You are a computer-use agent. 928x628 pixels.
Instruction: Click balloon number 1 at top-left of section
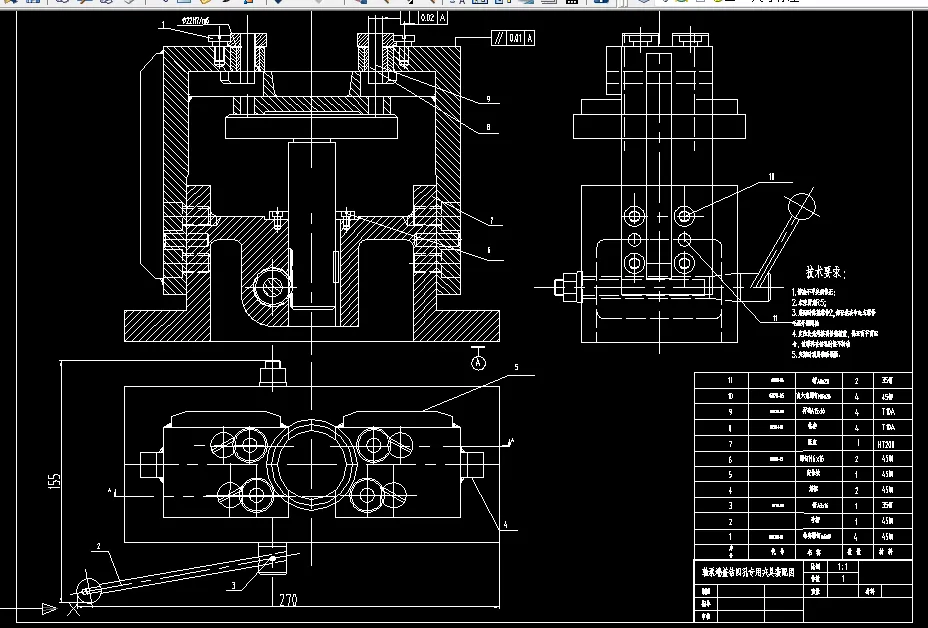tap(162, 25)
